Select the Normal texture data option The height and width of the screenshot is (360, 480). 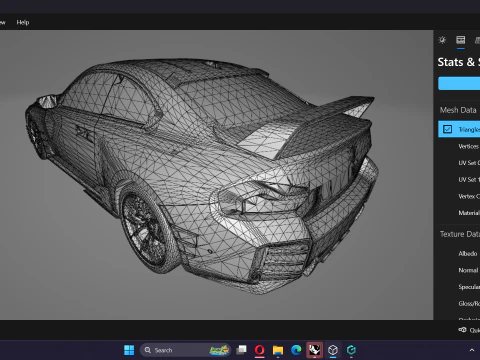click(x=468, y=270)
